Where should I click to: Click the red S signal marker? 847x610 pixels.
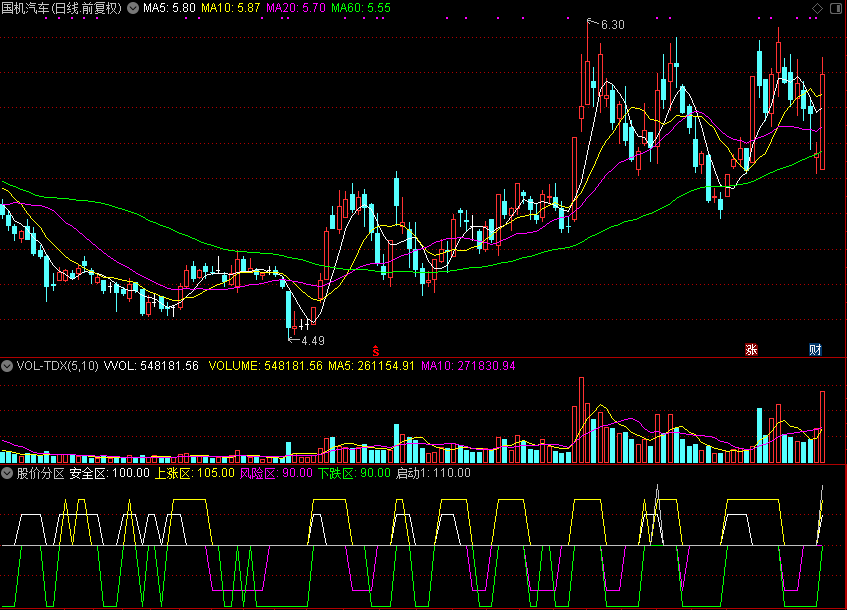(x=376, y=349)
